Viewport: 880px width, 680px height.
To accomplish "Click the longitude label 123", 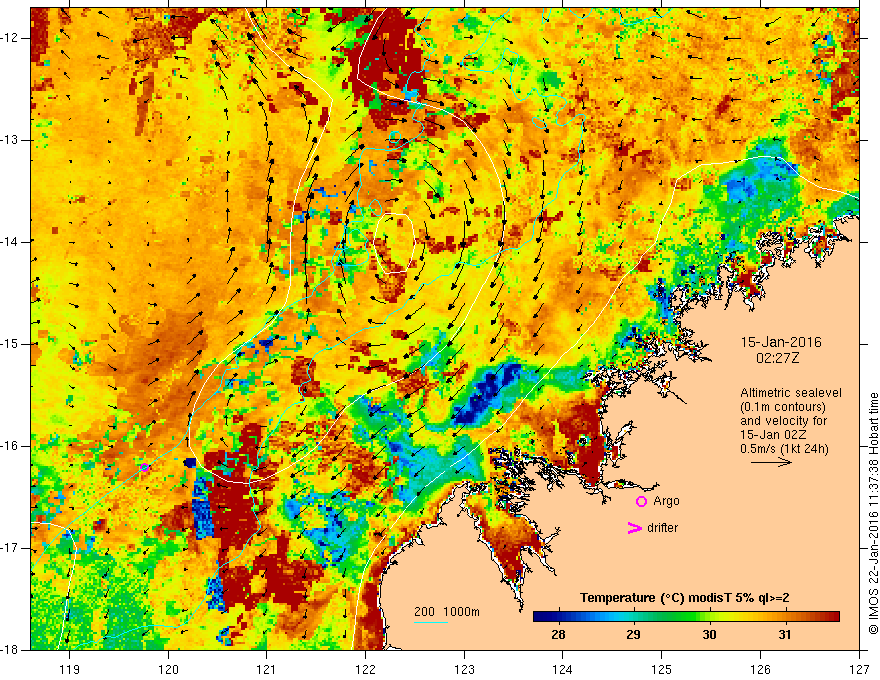I will 464,669.
